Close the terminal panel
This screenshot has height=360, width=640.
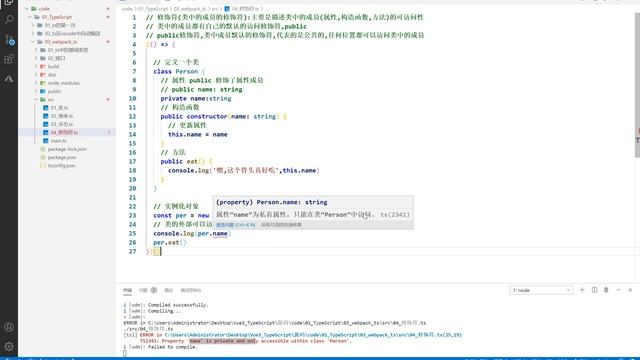630,290
